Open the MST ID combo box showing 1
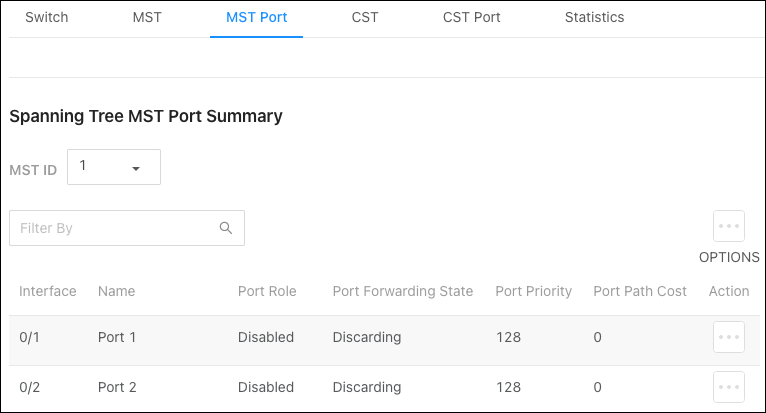Image resolution: width=766 pixels, height=413 pixels. tap(114, 167)
